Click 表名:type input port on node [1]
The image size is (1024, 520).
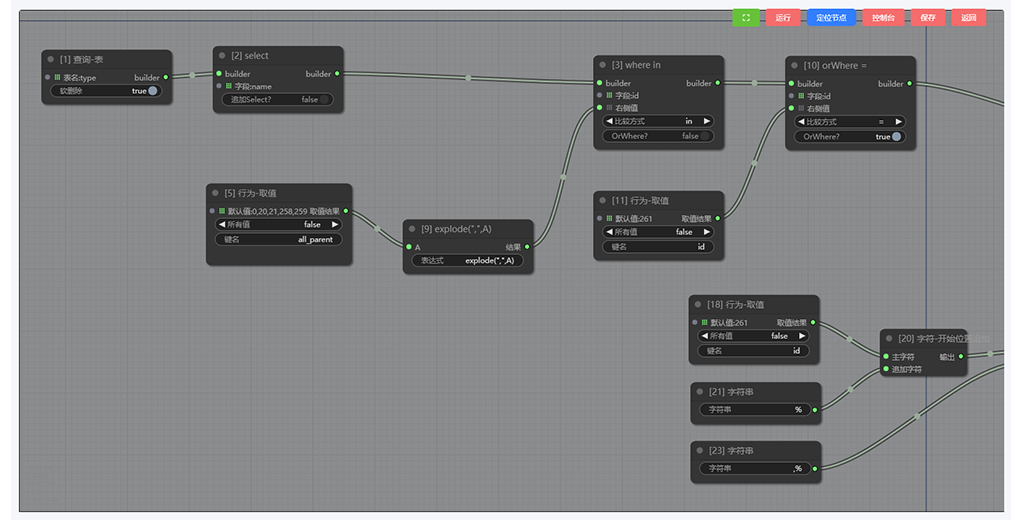click(48, 77)
